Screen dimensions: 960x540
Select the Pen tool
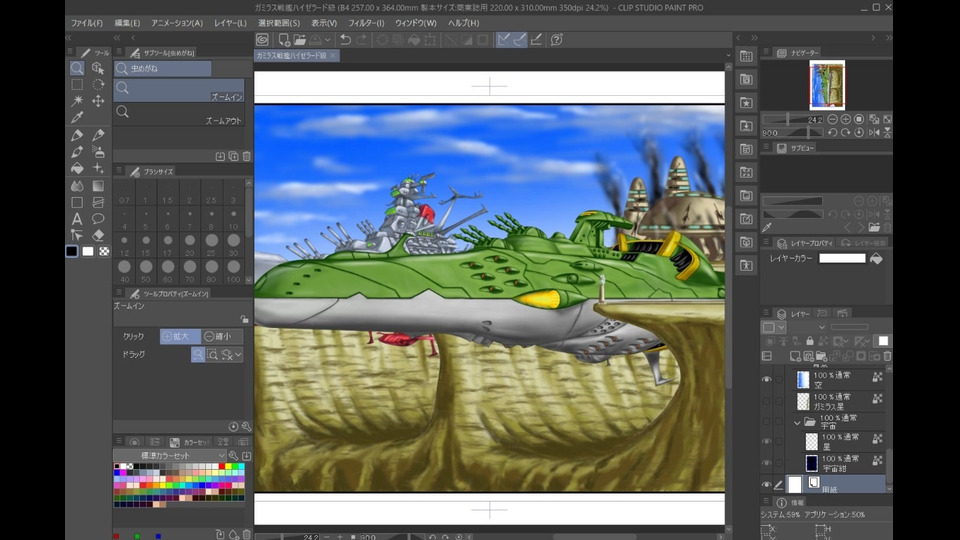pos(77,135)
